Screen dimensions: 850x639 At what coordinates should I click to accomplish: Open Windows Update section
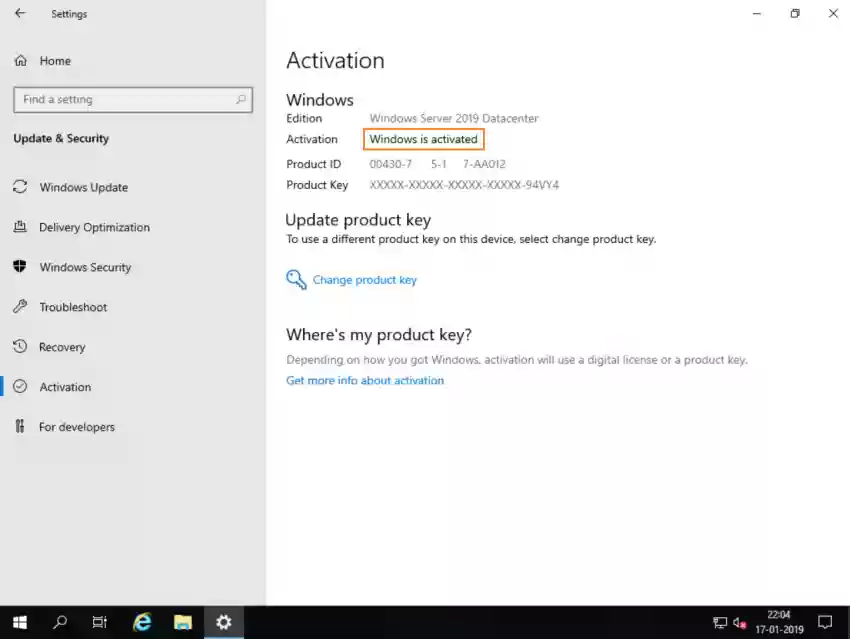[83, 188]
